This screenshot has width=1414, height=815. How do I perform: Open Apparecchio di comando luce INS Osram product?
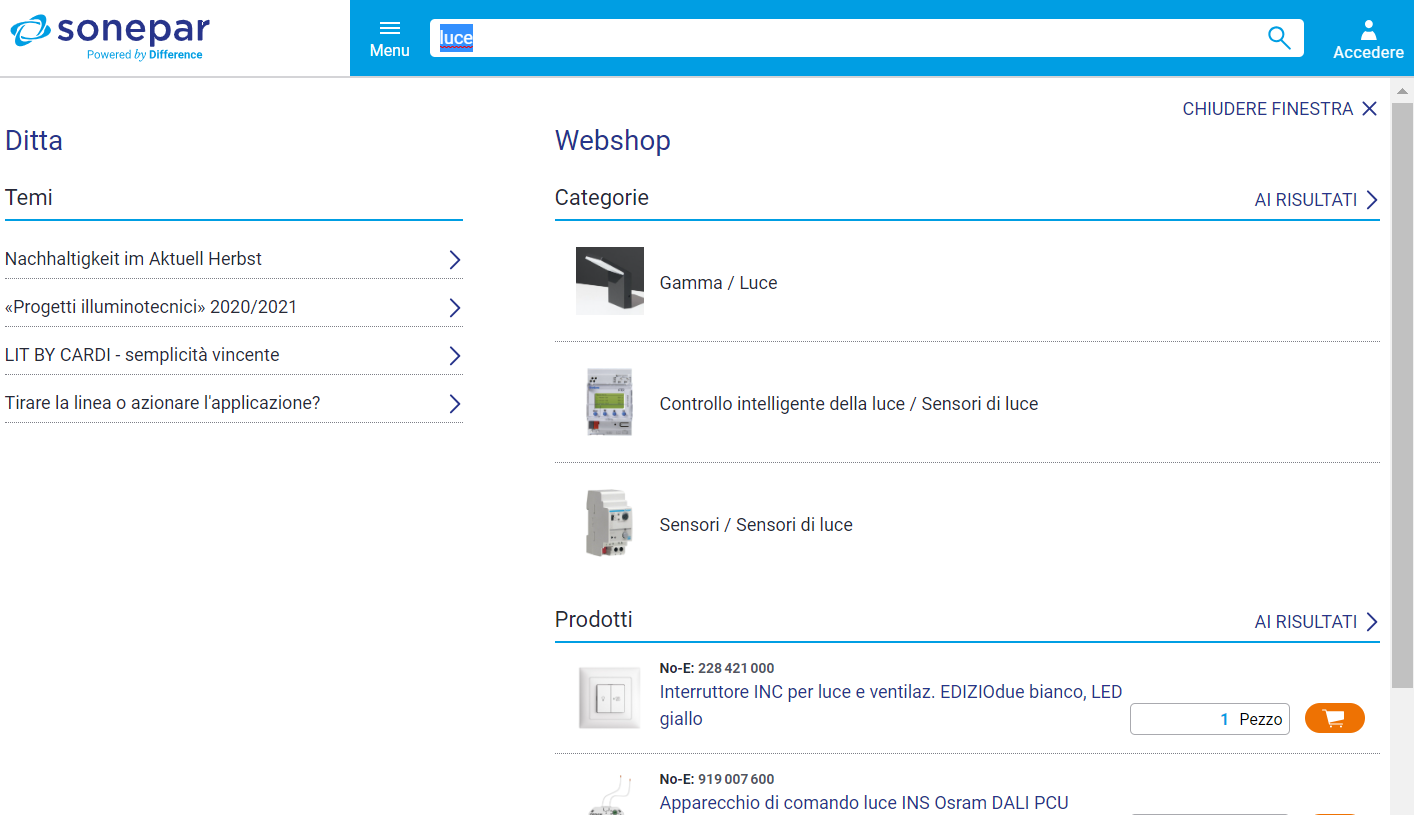[864, 803]
